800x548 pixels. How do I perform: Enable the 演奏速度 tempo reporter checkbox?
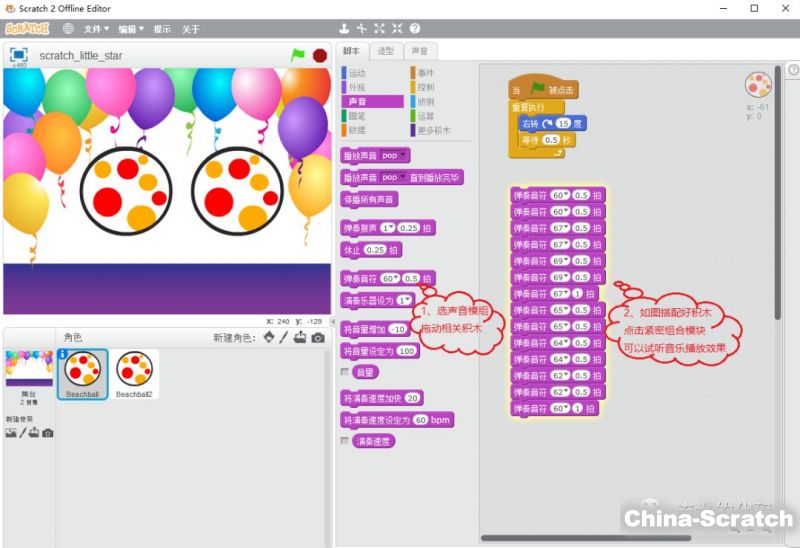pos(345,440)
